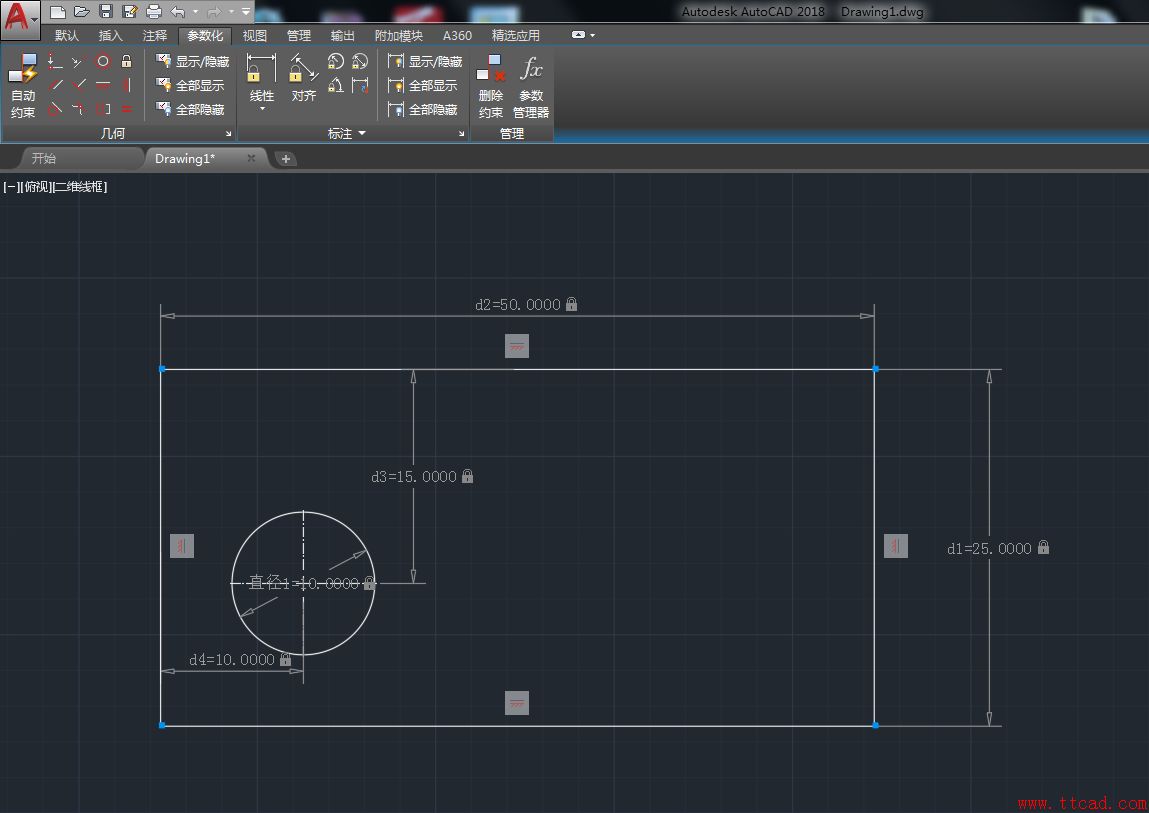Select the d2=50.0000 dimension constraint
This screenshot has height=813, width=1149.
coord(525,304)
